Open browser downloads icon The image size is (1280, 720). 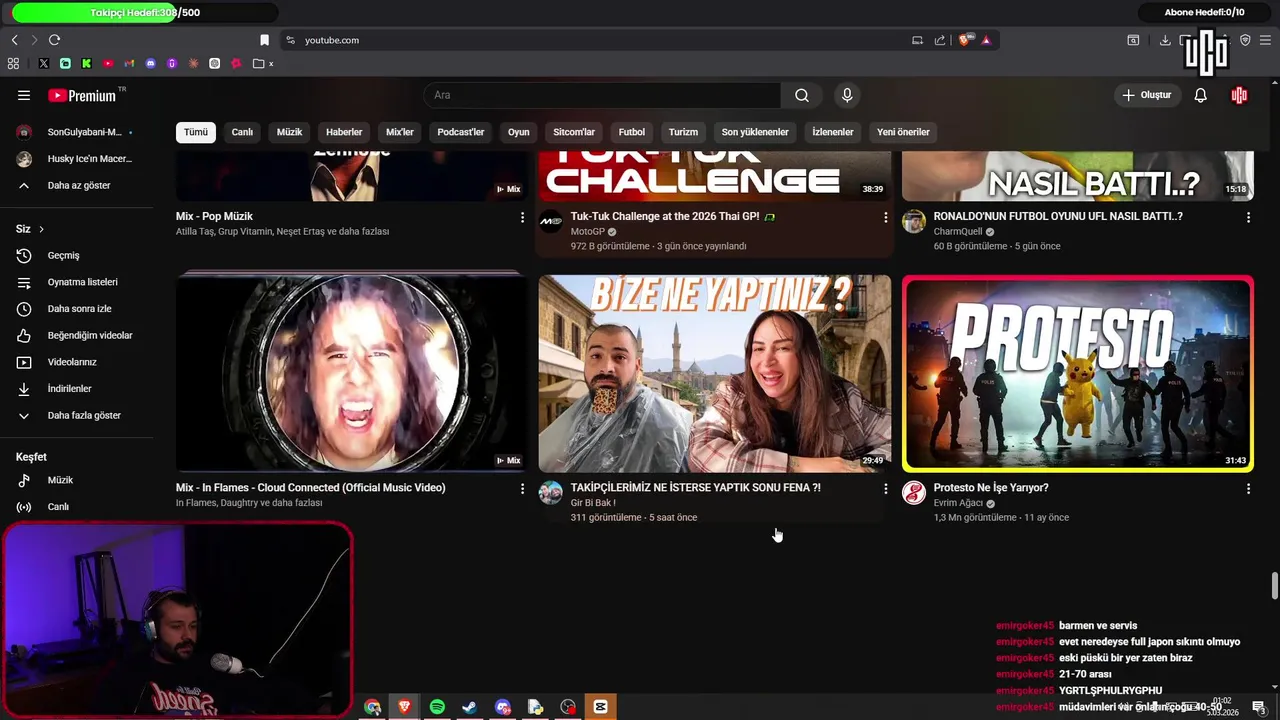pyautogui.click(x=1165, y=40)
